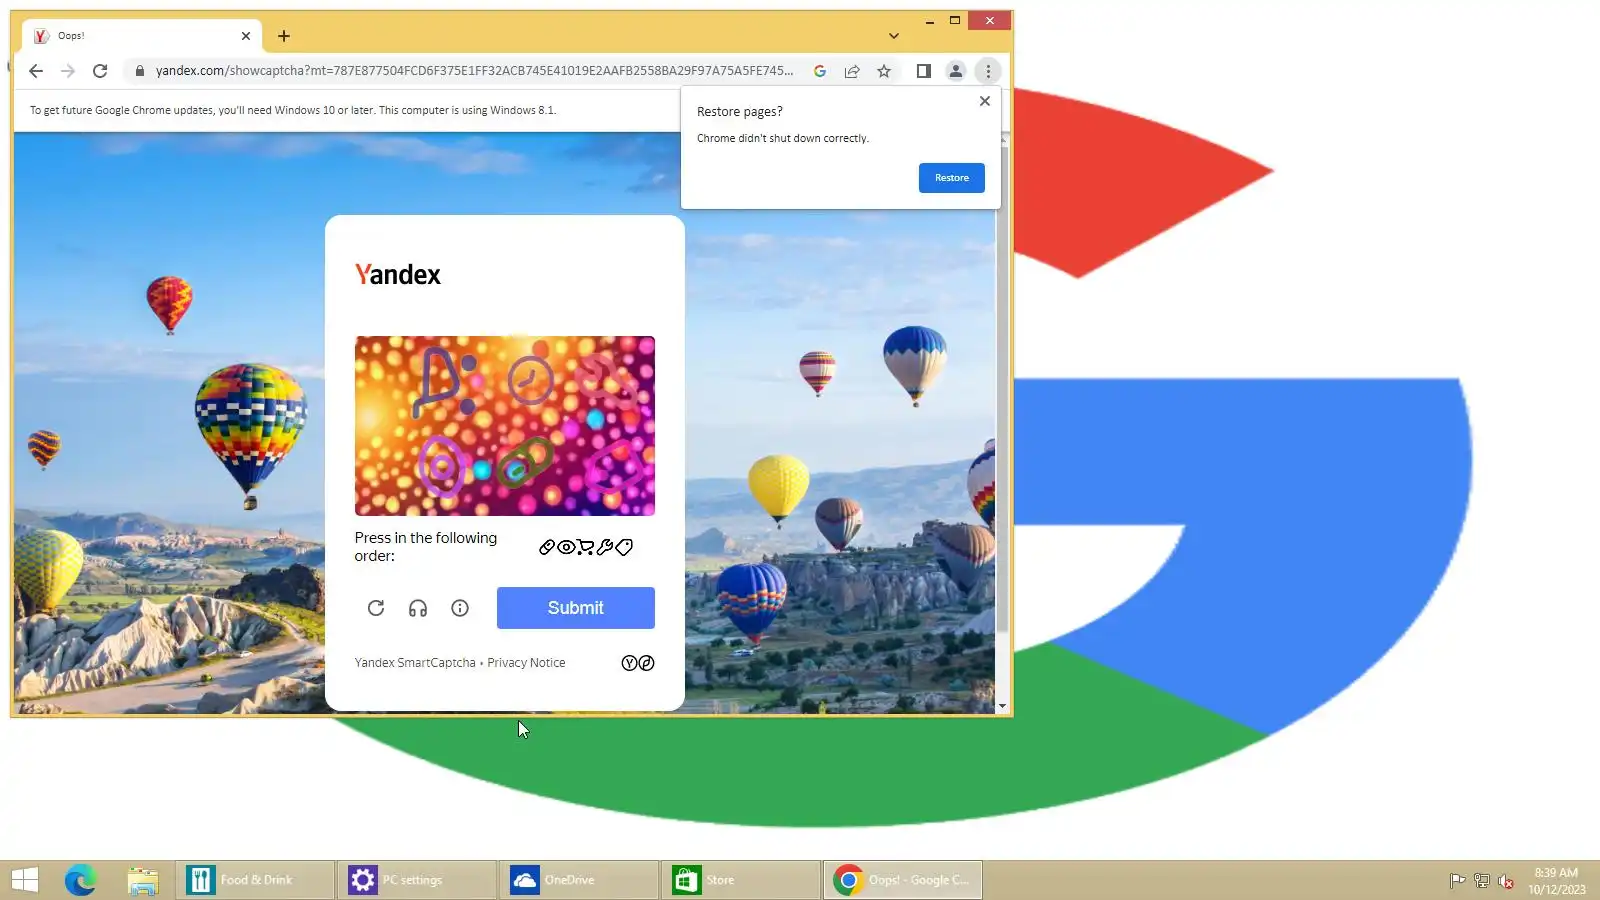Click the clock symbol in captcha image

coord(530,379)
